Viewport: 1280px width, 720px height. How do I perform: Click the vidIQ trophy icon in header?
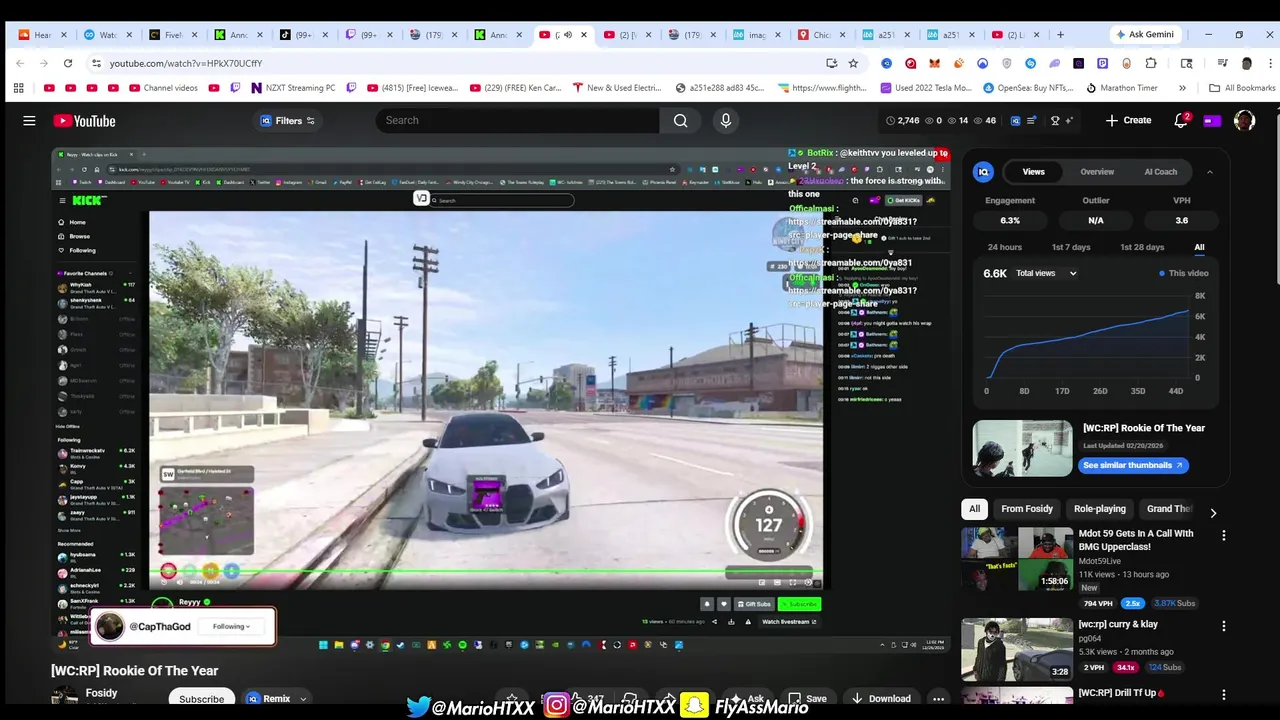tap(1054, 121)
